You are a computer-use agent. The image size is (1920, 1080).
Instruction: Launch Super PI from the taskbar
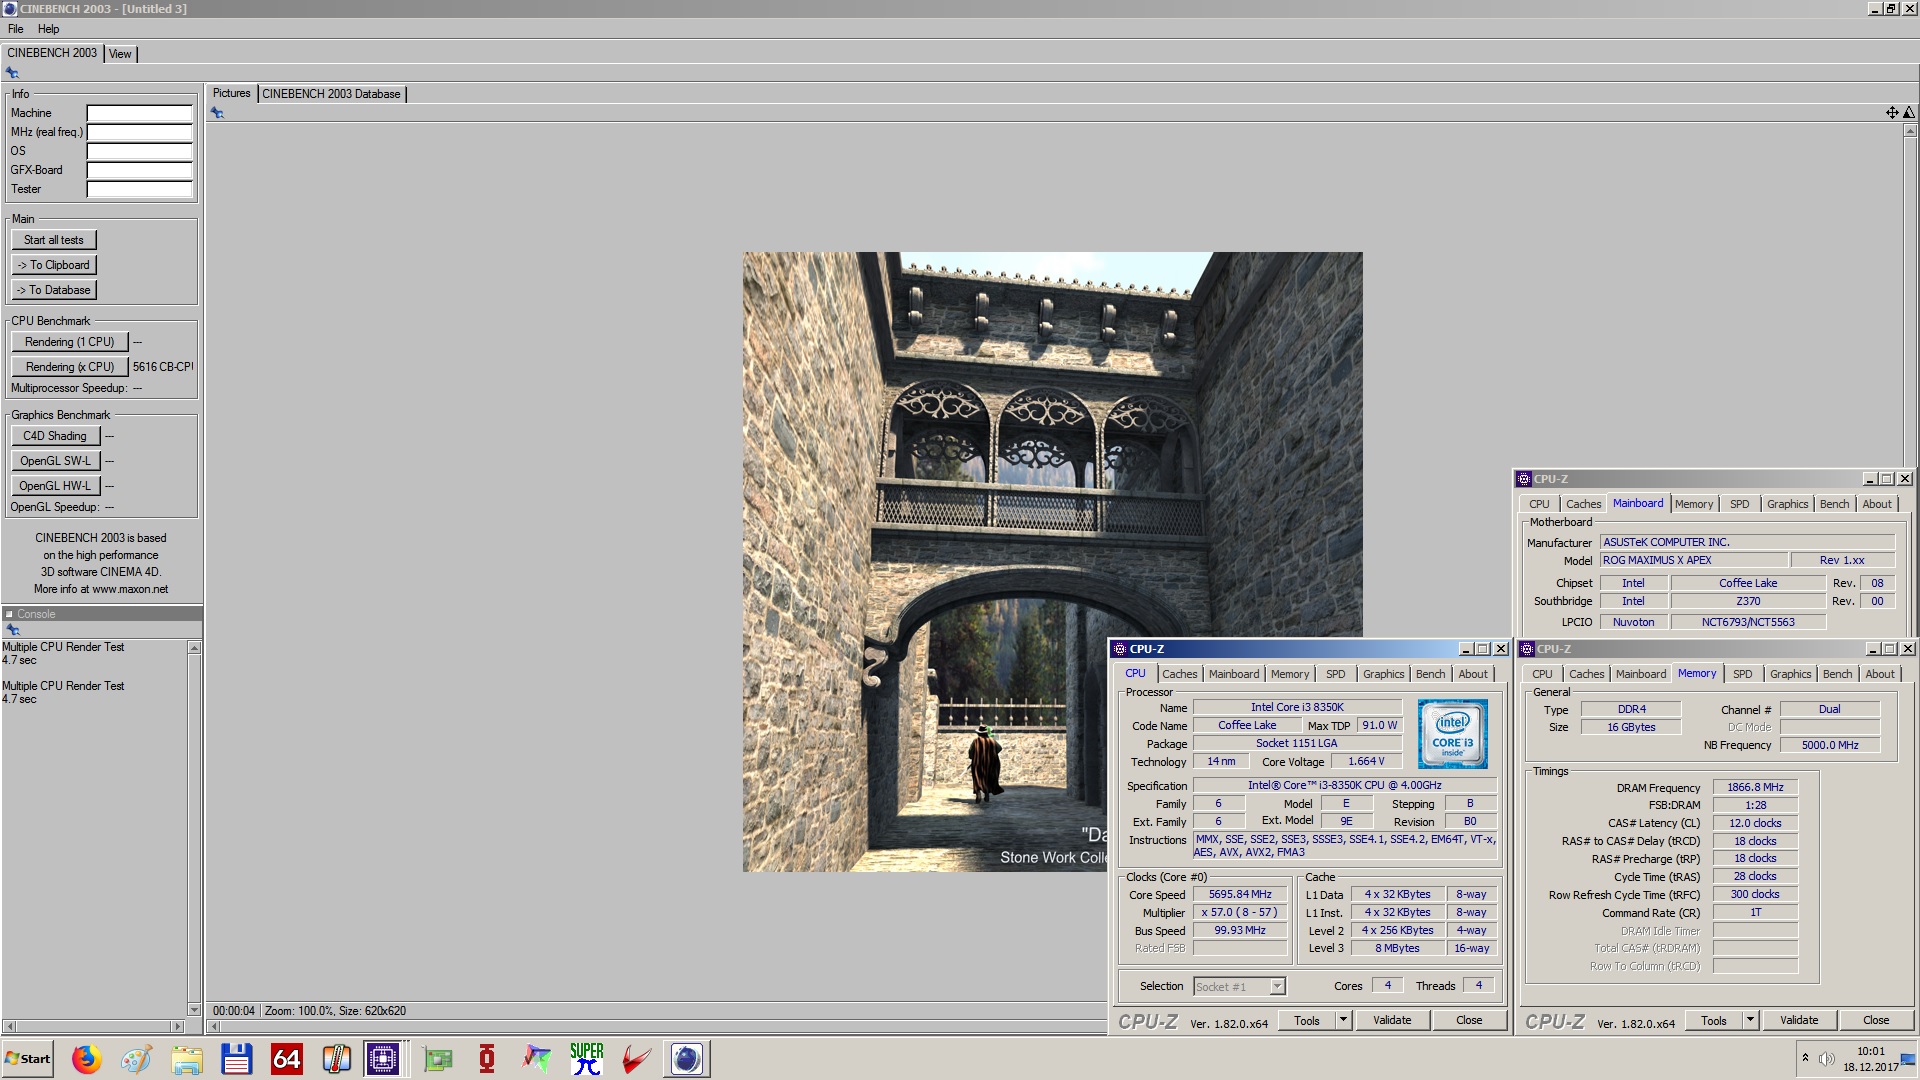(x=587, y=1059)
